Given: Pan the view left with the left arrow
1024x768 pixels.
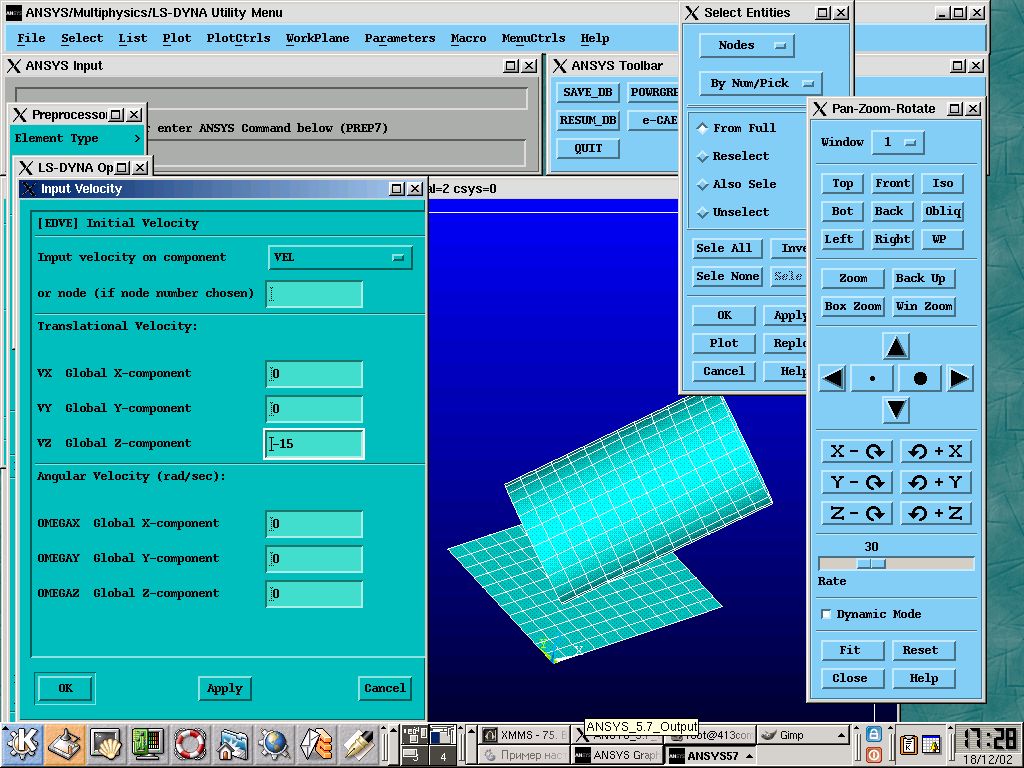Looking at the screenshot, I should (x=833, y=378).
